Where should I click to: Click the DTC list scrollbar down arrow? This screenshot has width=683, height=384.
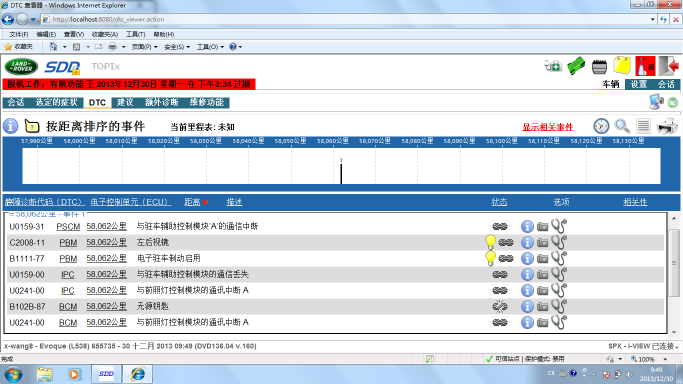pos(674,332)
